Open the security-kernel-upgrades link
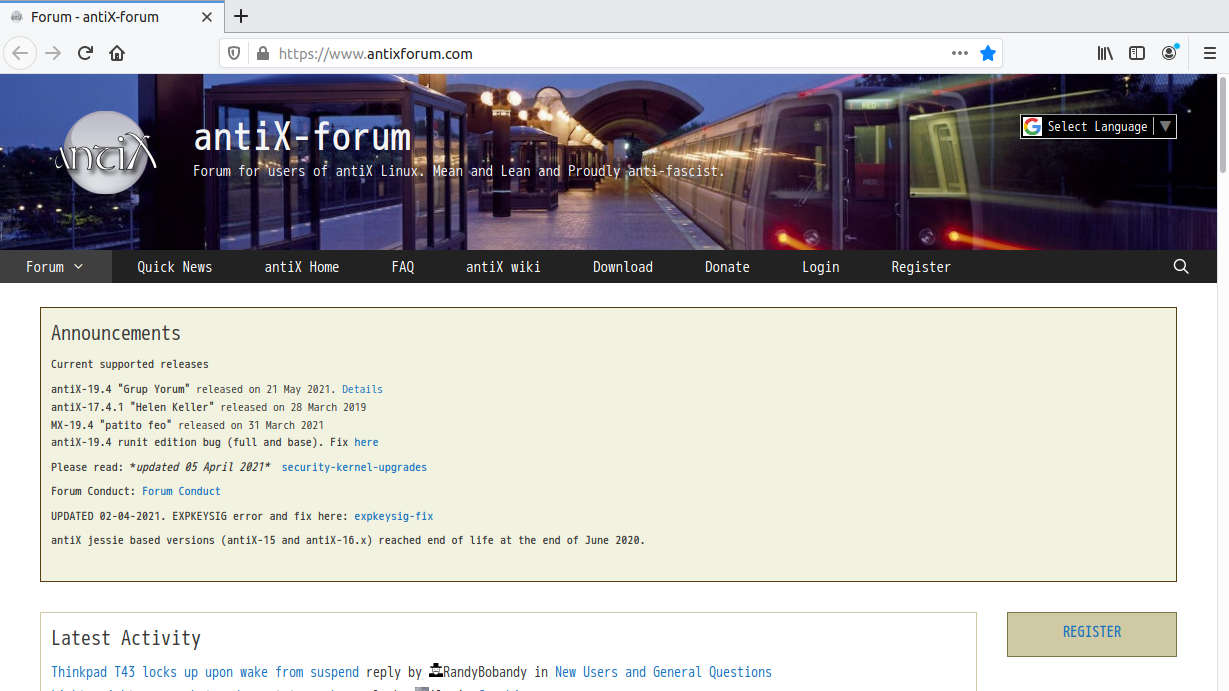The height and width of the screenshot is (691, 1229). tap(354, 467)
